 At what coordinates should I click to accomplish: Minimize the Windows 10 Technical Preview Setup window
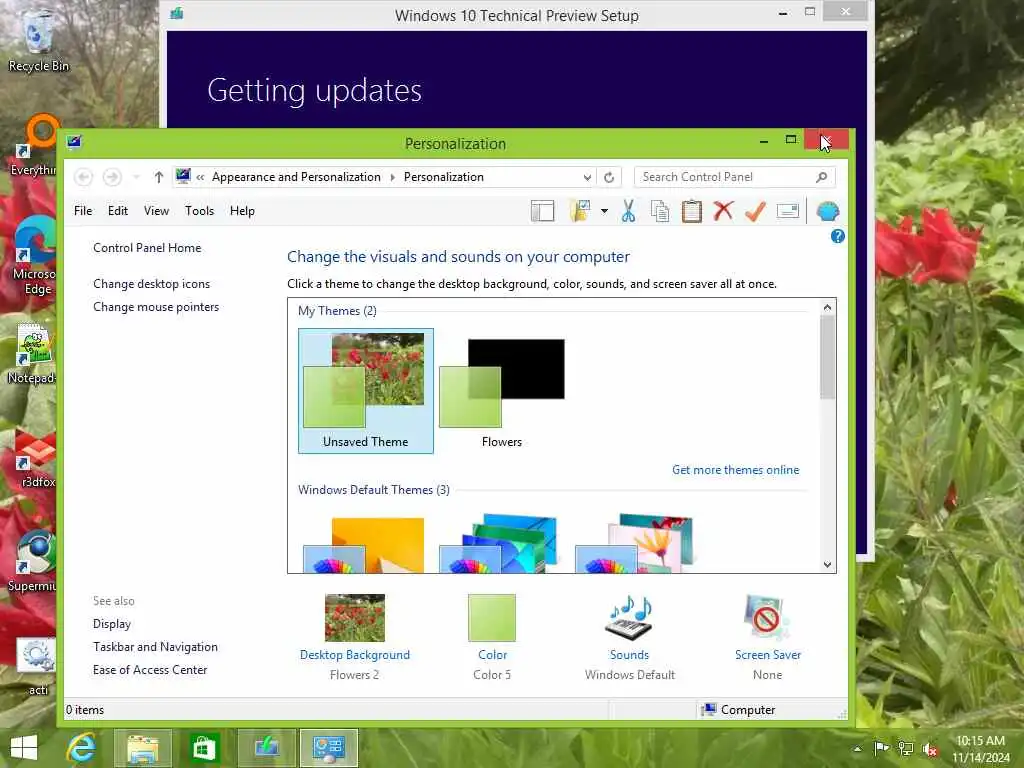click(x=782, y=12)
